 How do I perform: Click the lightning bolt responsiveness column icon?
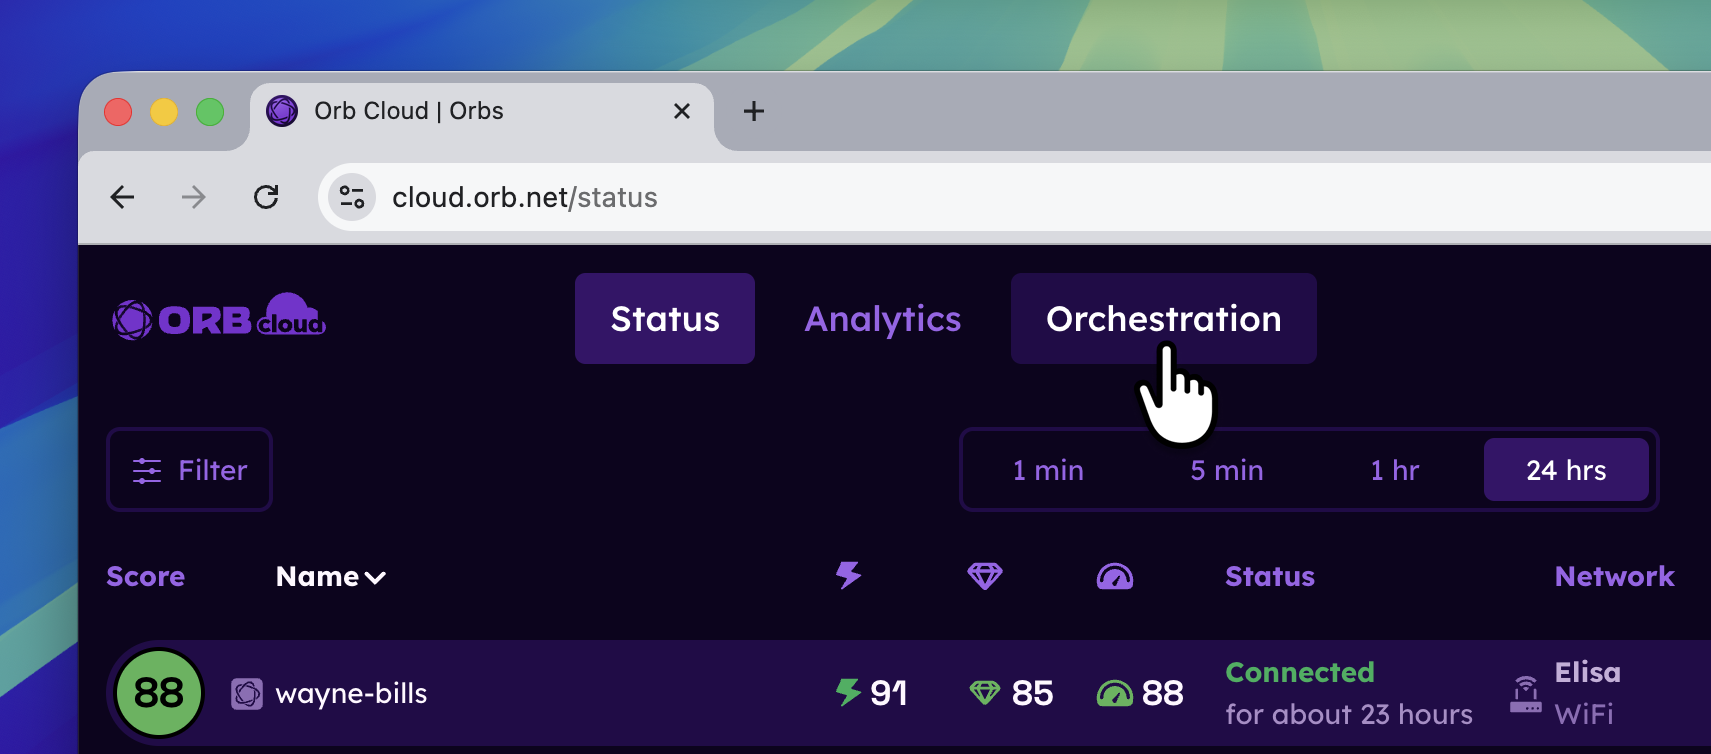point(848,575)
